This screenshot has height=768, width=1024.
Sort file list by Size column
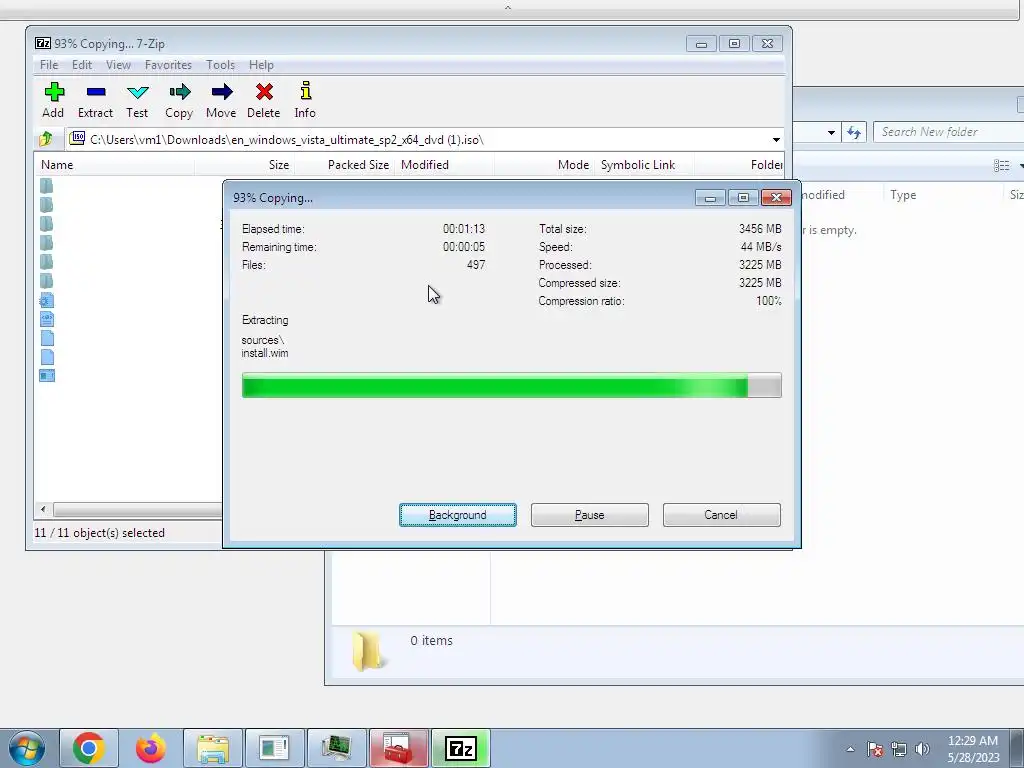(244, 165)
